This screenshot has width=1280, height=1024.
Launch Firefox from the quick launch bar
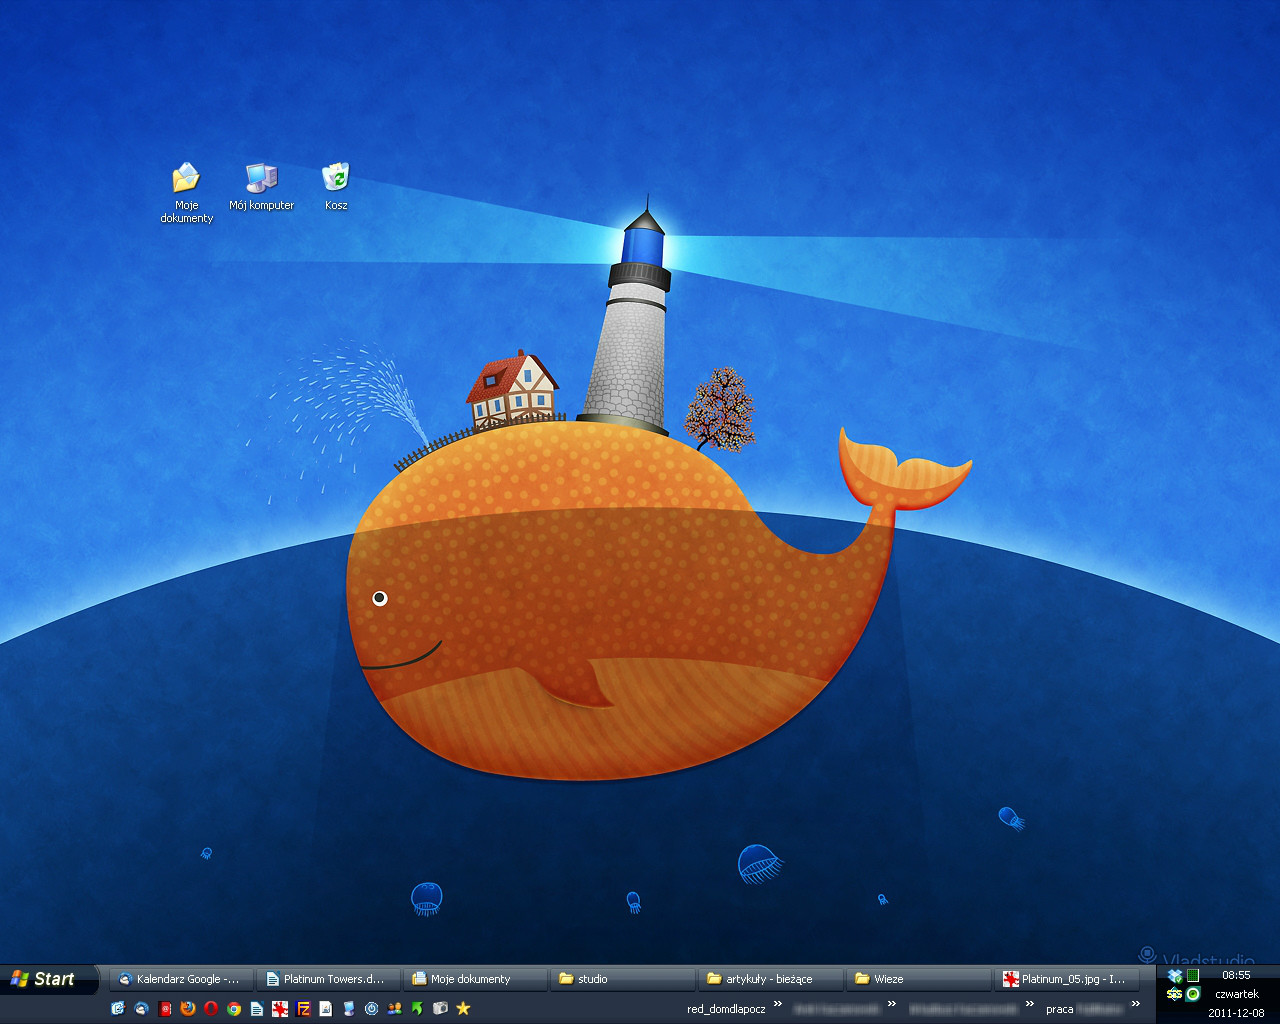188,1009
